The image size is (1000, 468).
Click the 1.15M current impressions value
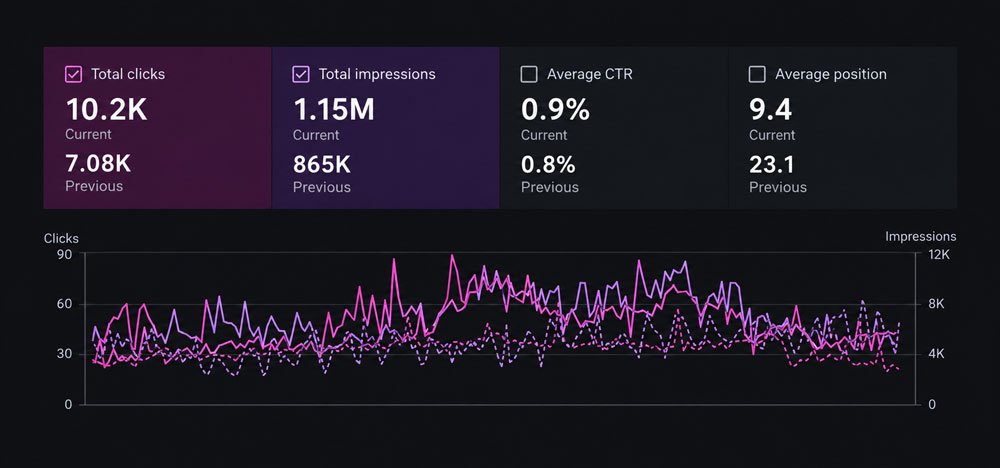[x=334, y=110]
